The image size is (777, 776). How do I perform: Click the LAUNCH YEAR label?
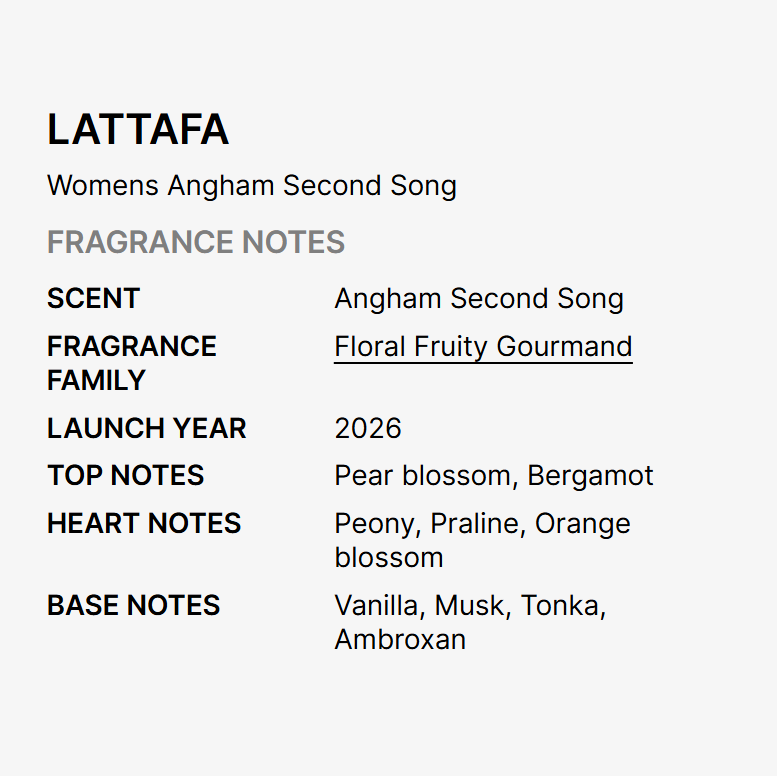point(147,428)
